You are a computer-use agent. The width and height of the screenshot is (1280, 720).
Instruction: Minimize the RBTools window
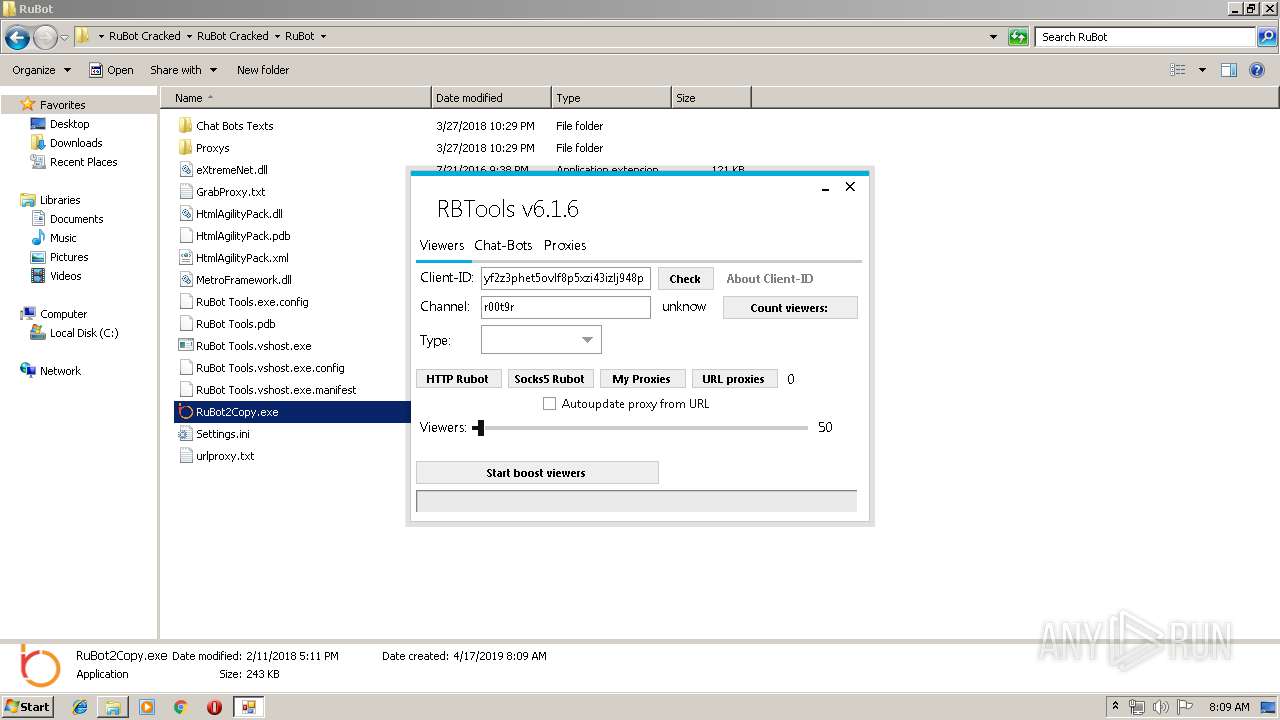coord(825,188)
